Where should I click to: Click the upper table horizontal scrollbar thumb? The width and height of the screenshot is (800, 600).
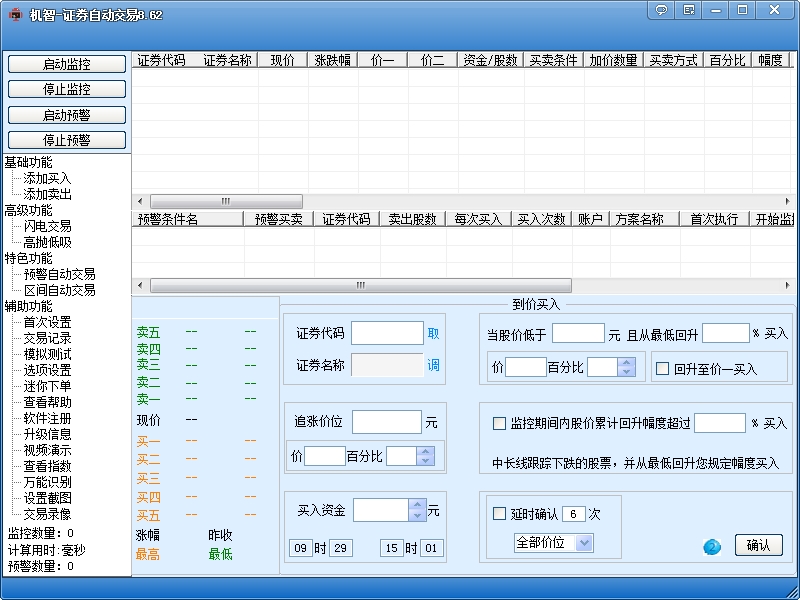226,201
